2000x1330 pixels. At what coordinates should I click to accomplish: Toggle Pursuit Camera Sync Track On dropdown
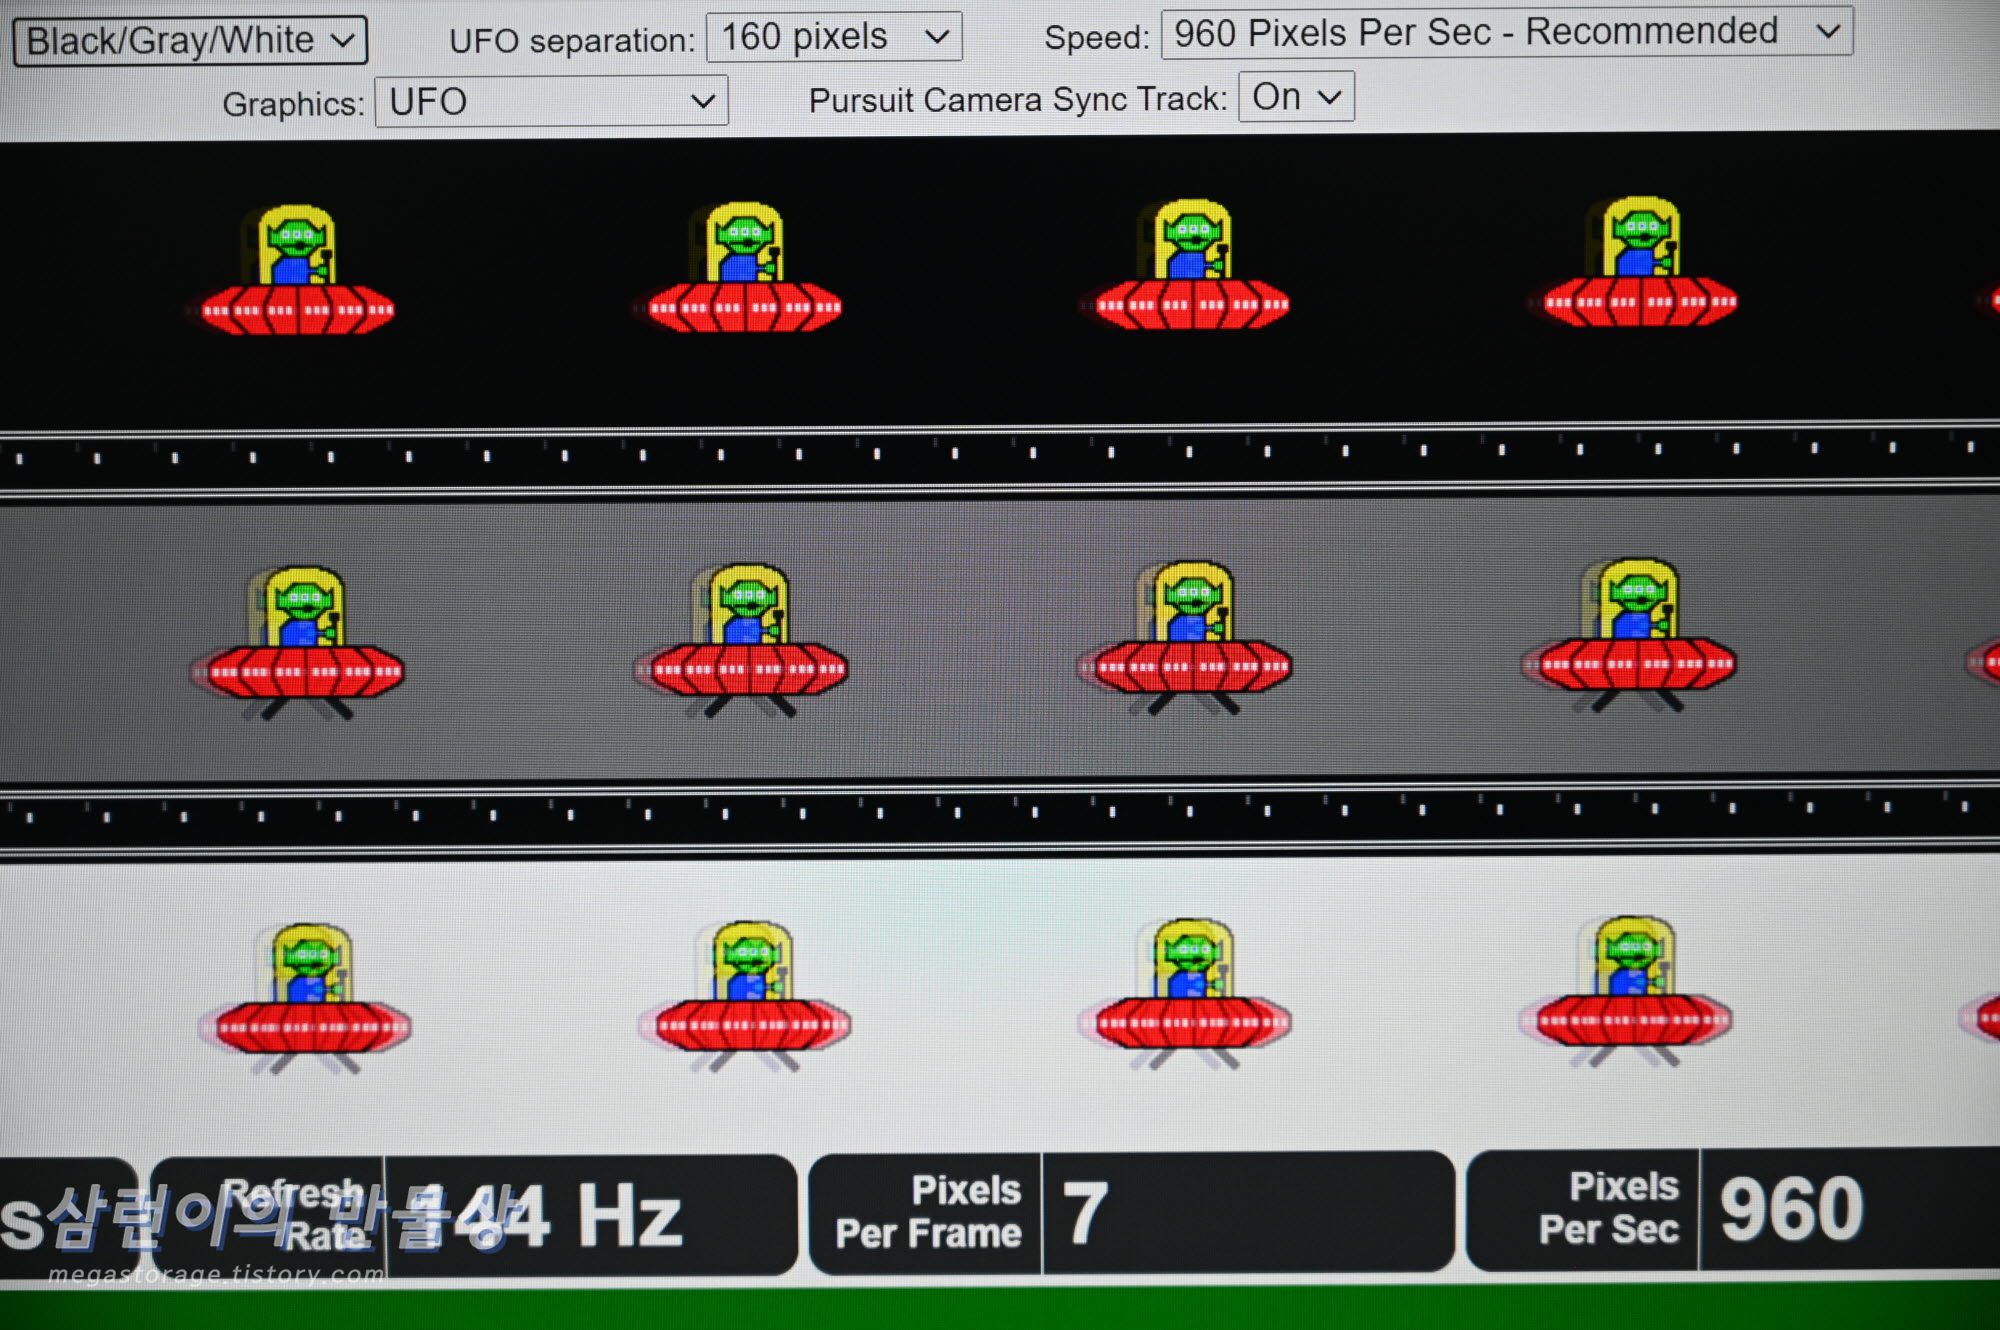coord(1296,97)
